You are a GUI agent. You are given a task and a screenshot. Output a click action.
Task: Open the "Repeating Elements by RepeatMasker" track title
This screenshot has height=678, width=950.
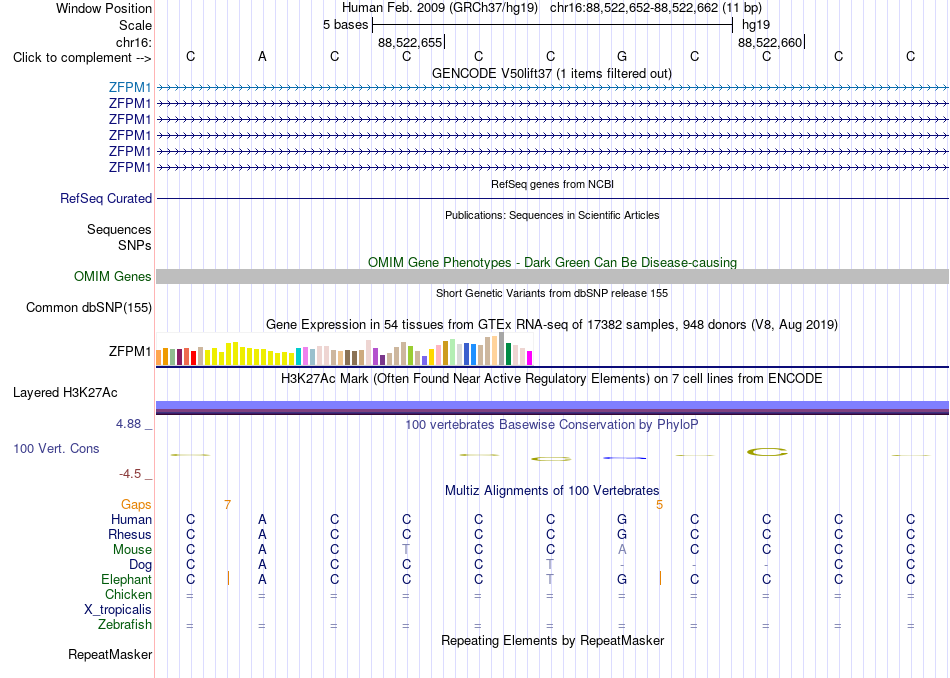point(552,640)
